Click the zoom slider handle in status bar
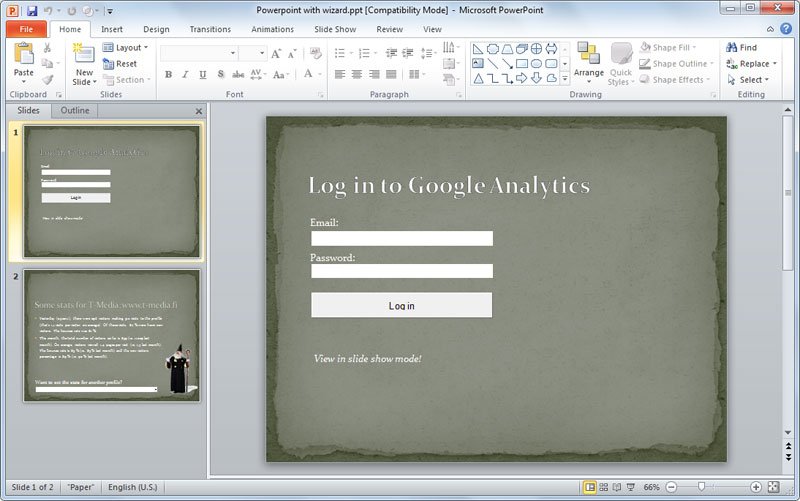Image resolution: width=800 pixels, height=501 pixels. (703, 487)
